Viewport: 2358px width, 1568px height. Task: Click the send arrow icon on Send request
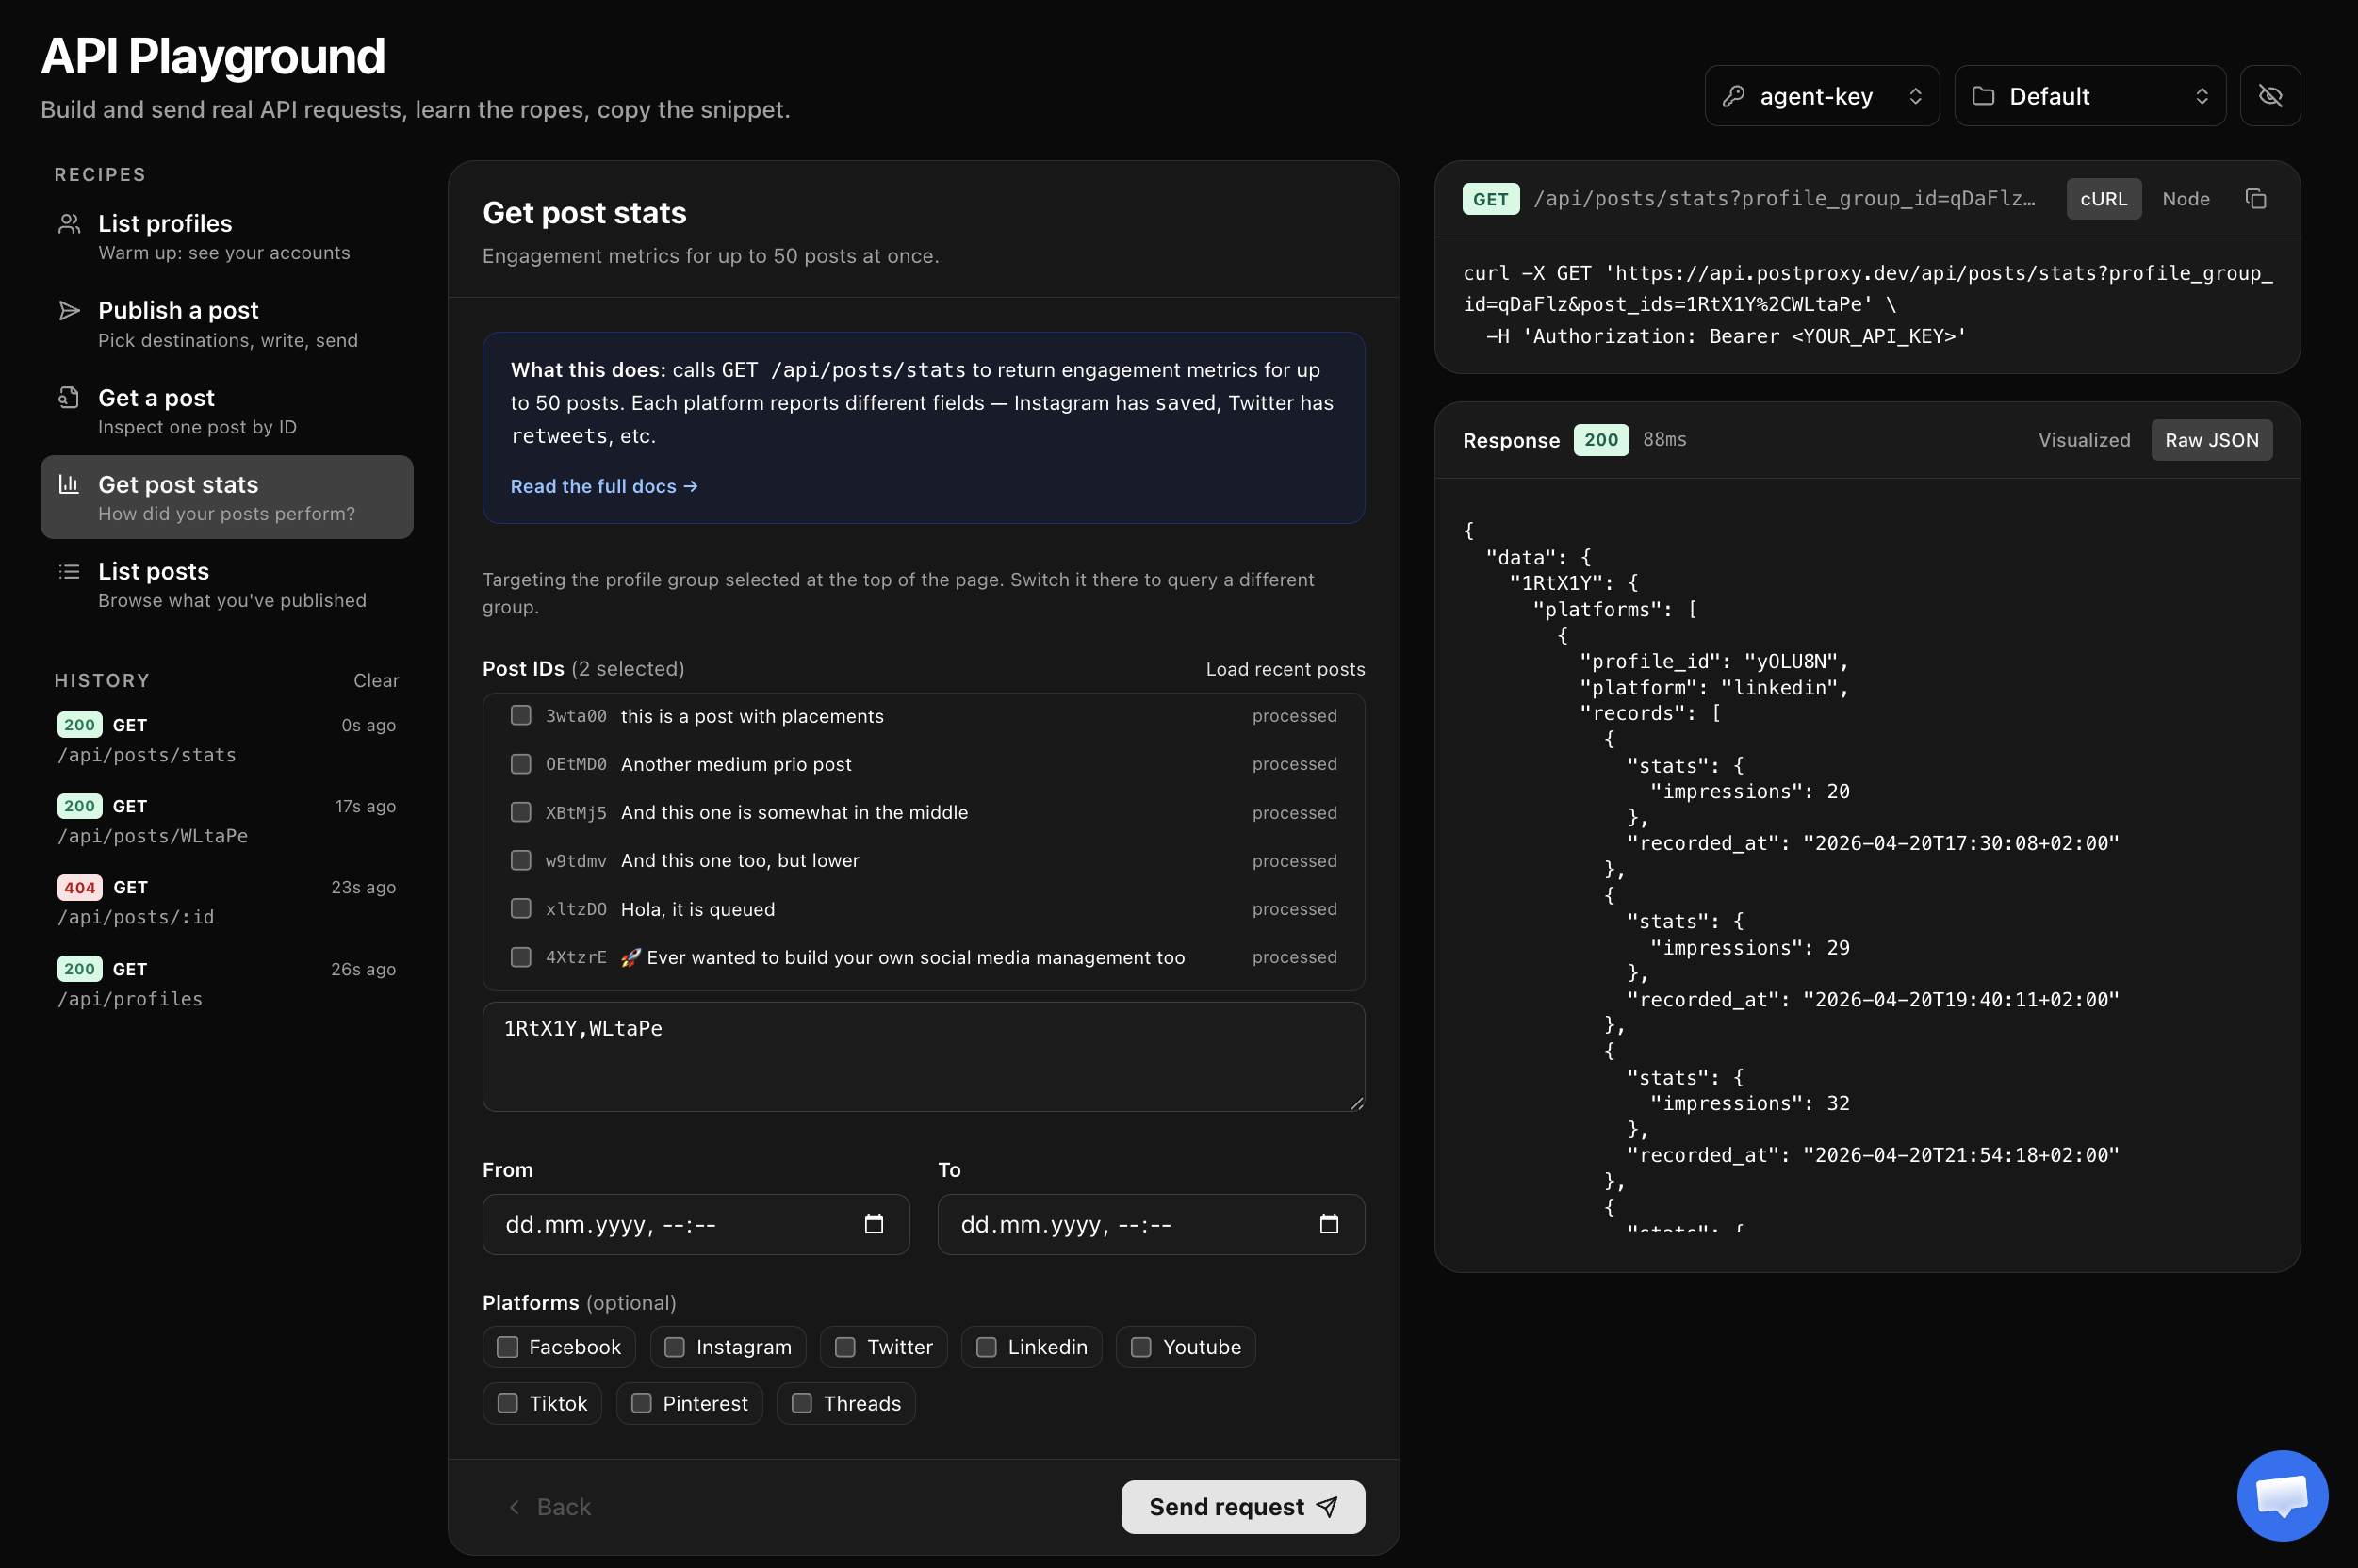coord(1327,1507)
